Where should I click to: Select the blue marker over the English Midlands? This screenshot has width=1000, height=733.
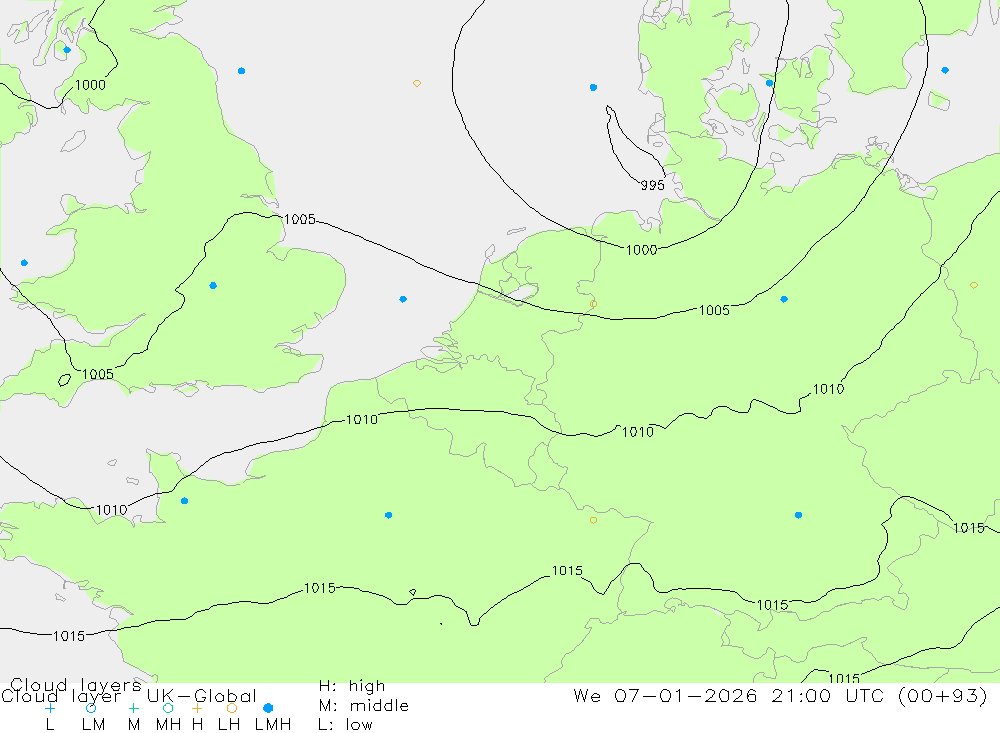(213, 286)
